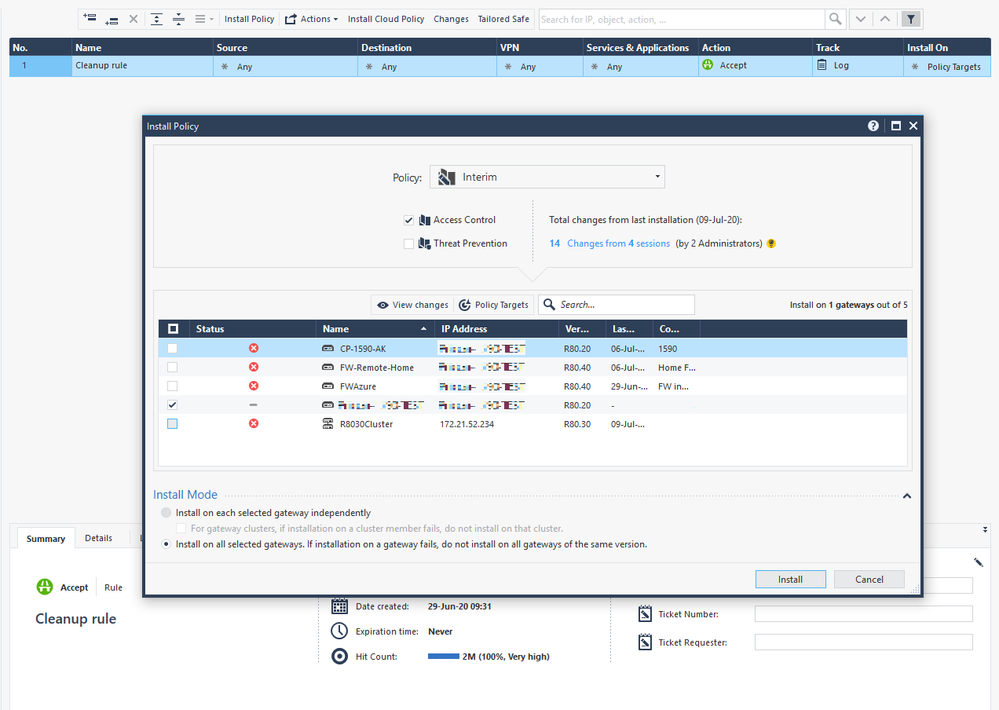
Task: Tick the R8030Cluster gateway checkbox
Action: [x=173, y=424]
